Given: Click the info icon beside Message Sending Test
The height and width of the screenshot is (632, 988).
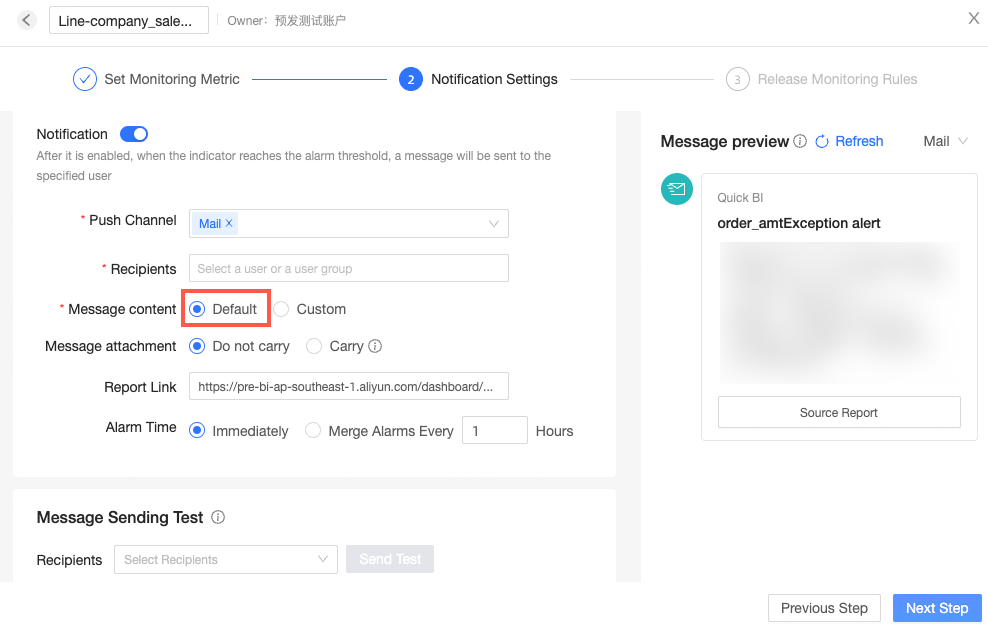Looking at the screenshot, I should pos(219,518).
